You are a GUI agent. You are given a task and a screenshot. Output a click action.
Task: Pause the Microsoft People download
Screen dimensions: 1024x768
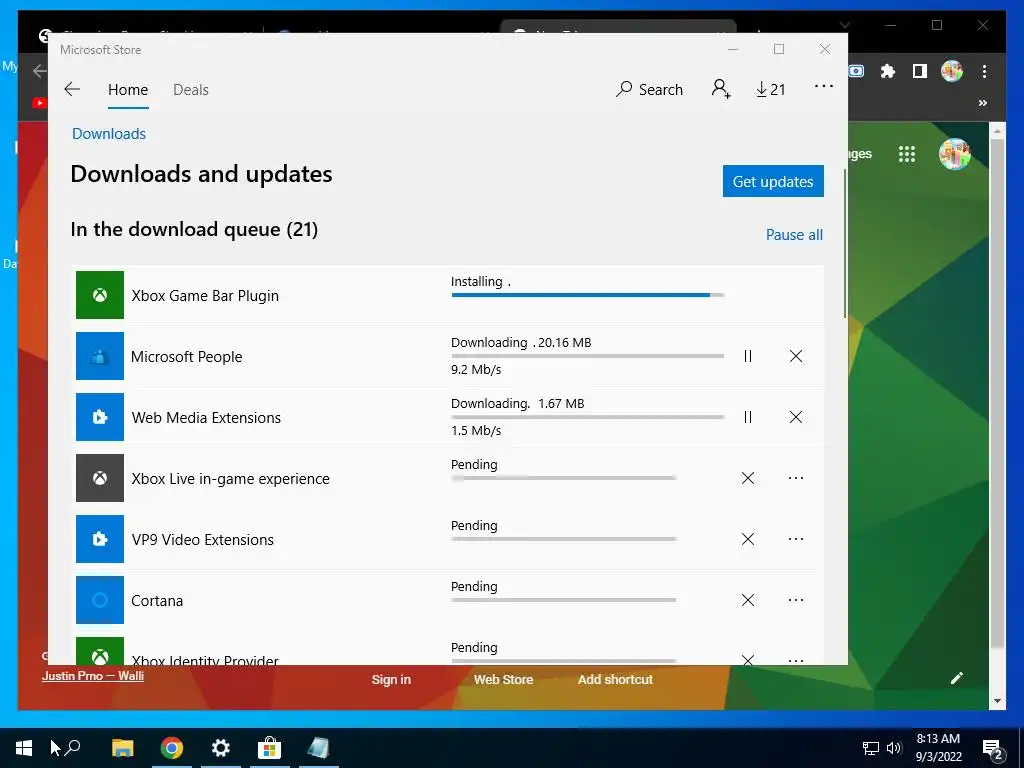pyautogui.click(x=748, y=356)
